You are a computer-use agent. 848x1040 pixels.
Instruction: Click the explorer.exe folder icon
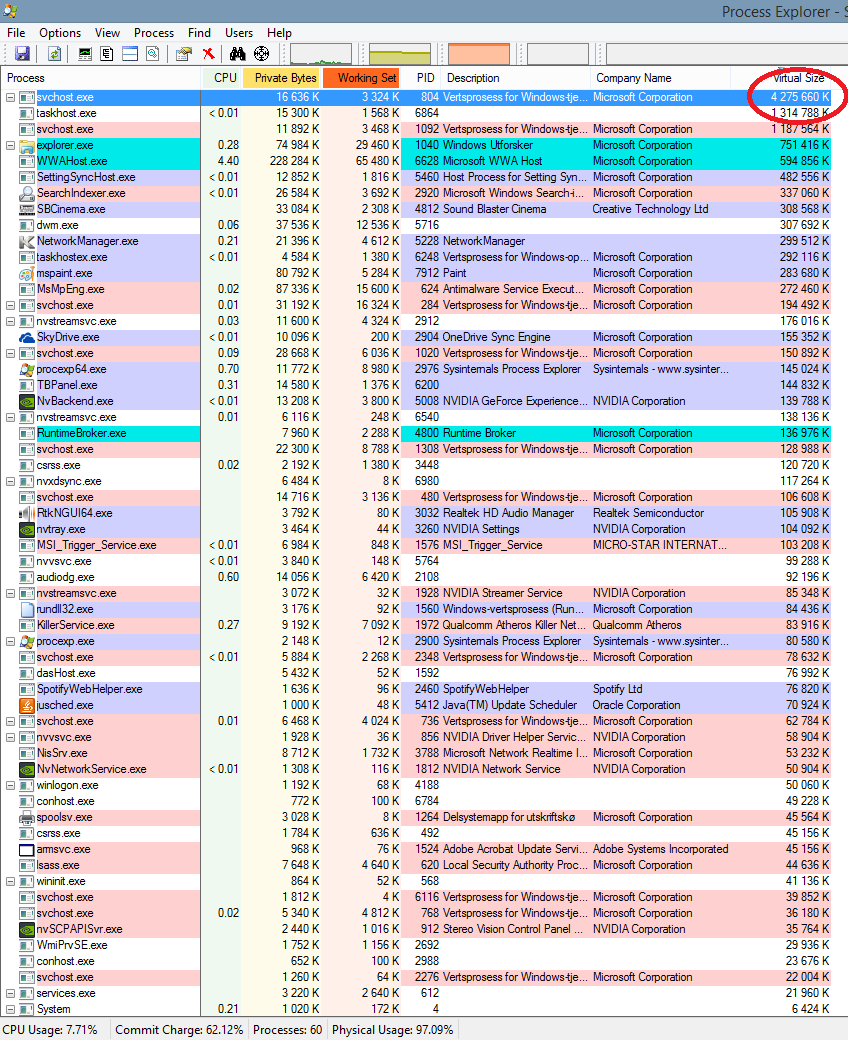click(27, 145)
